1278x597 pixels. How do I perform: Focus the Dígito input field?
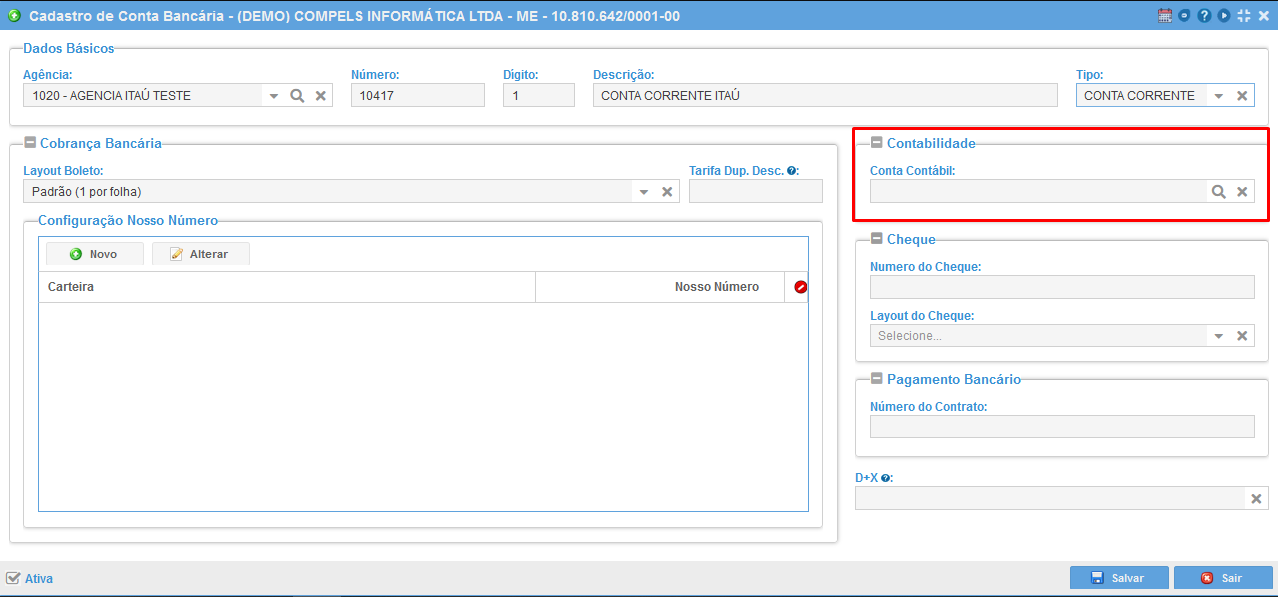pyautogui.click(x=539, y=95)
